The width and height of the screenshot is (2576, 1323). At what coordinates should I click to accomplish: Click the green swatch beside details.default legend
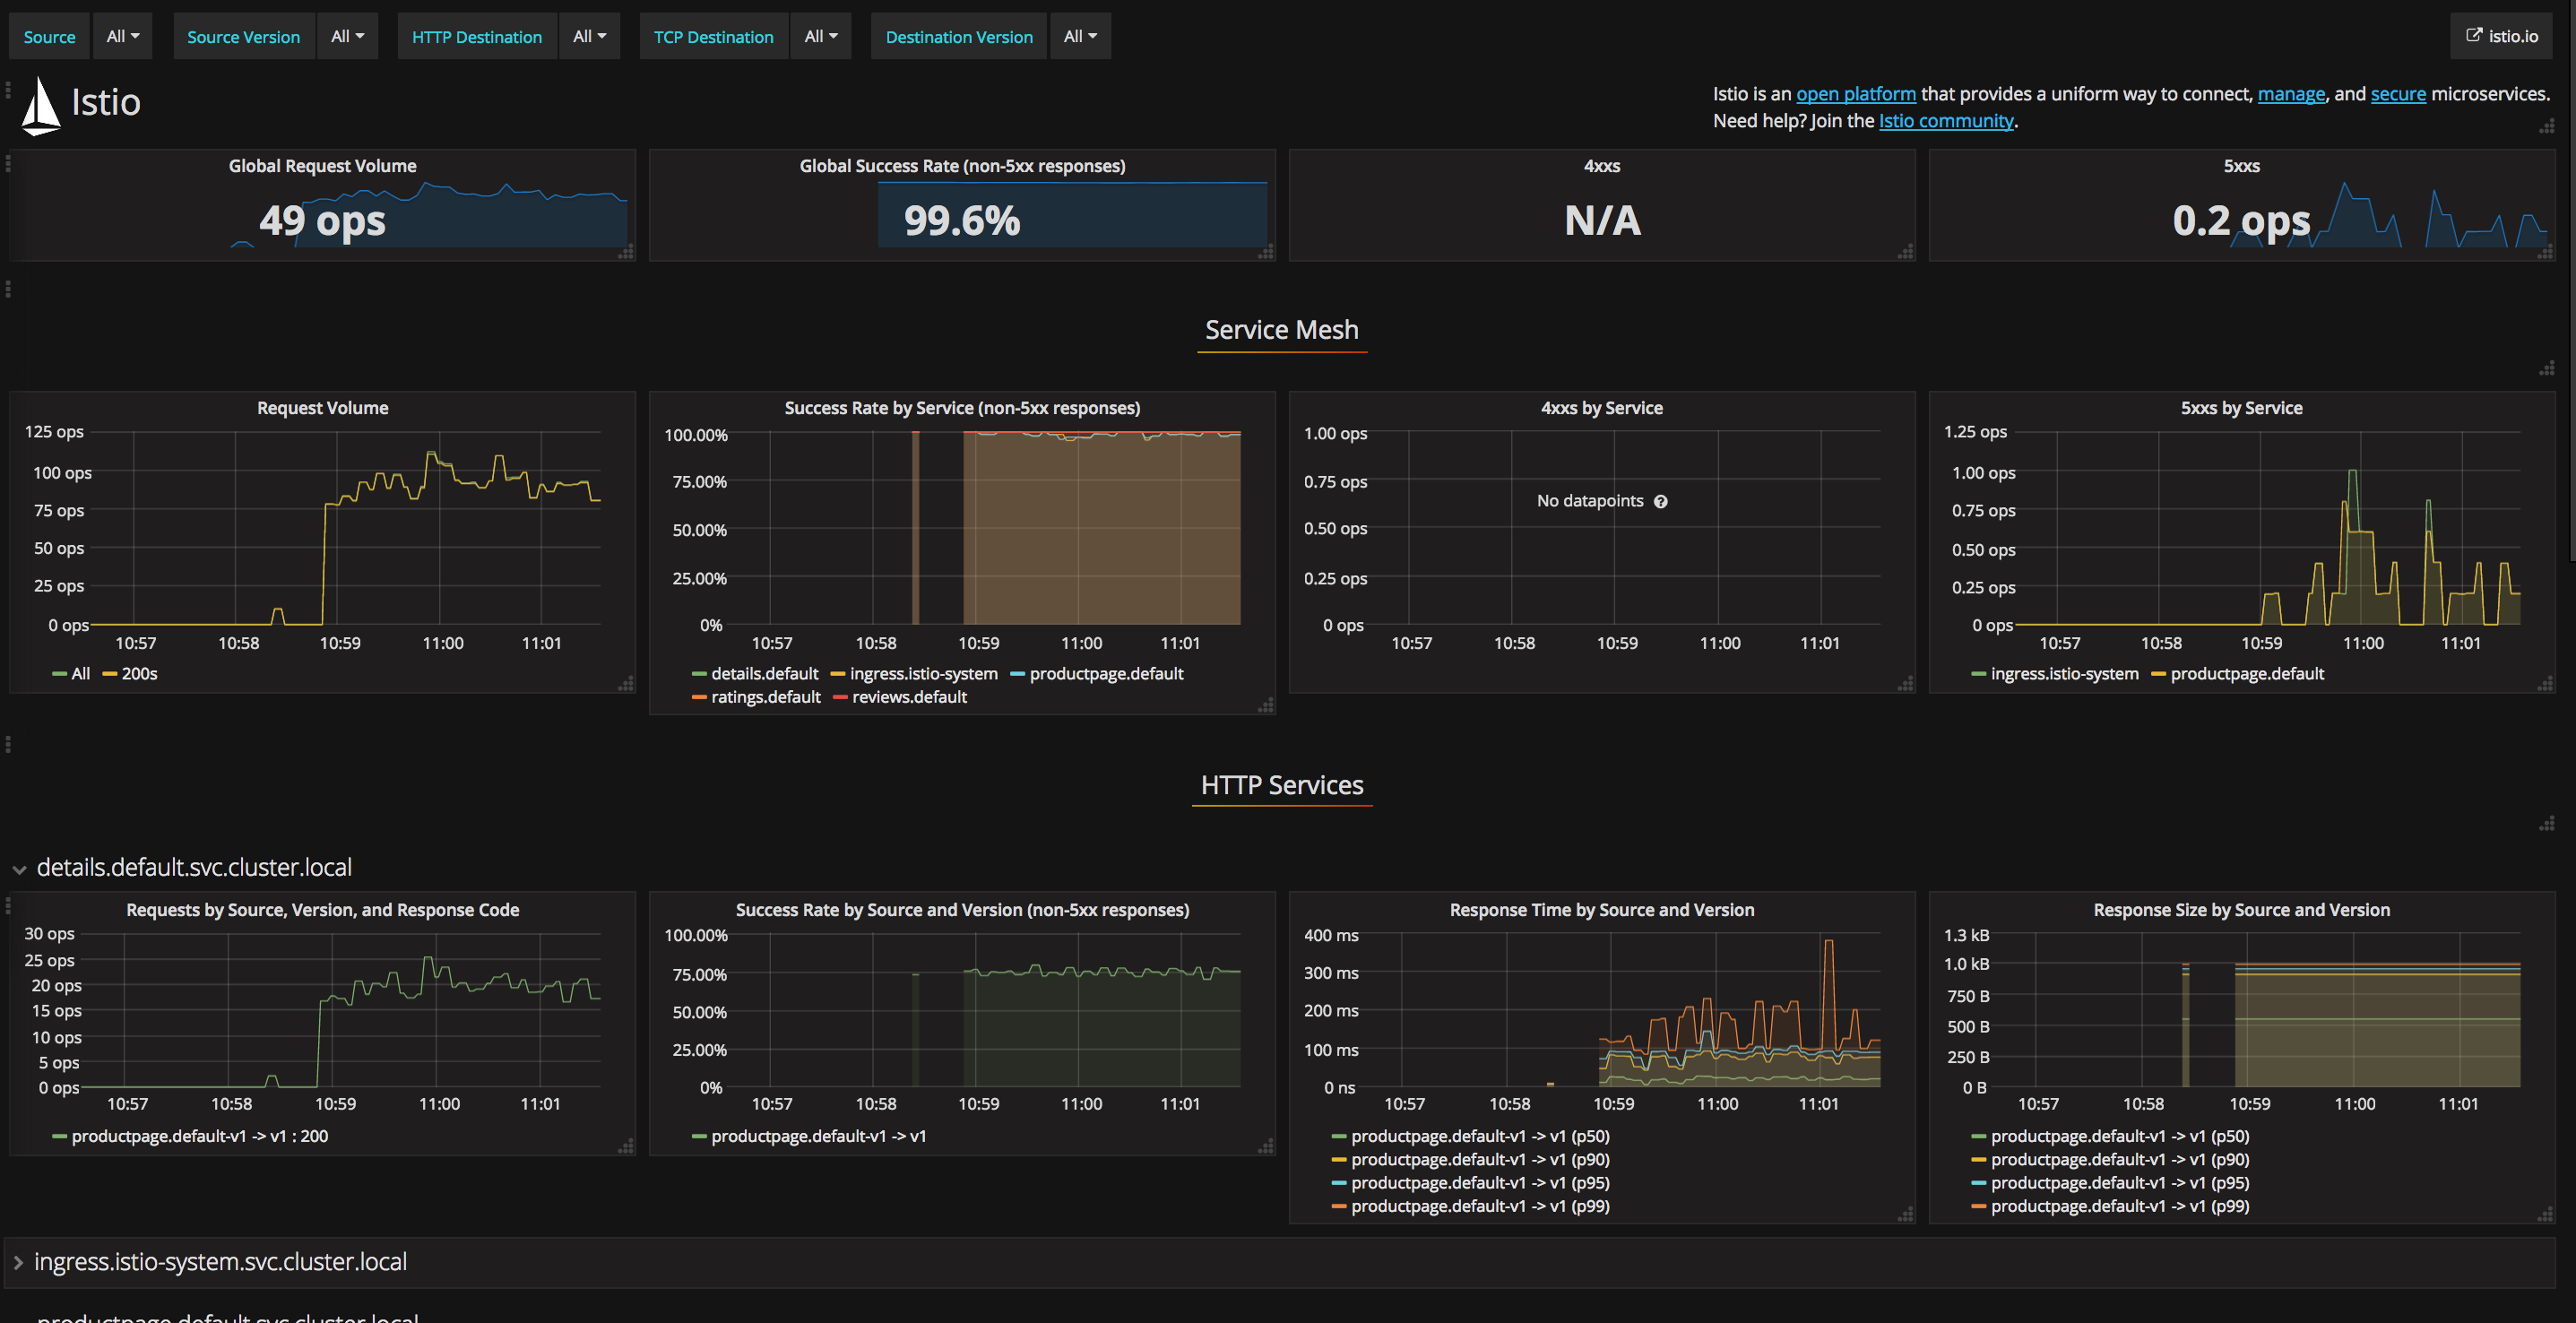pos(699,673)
